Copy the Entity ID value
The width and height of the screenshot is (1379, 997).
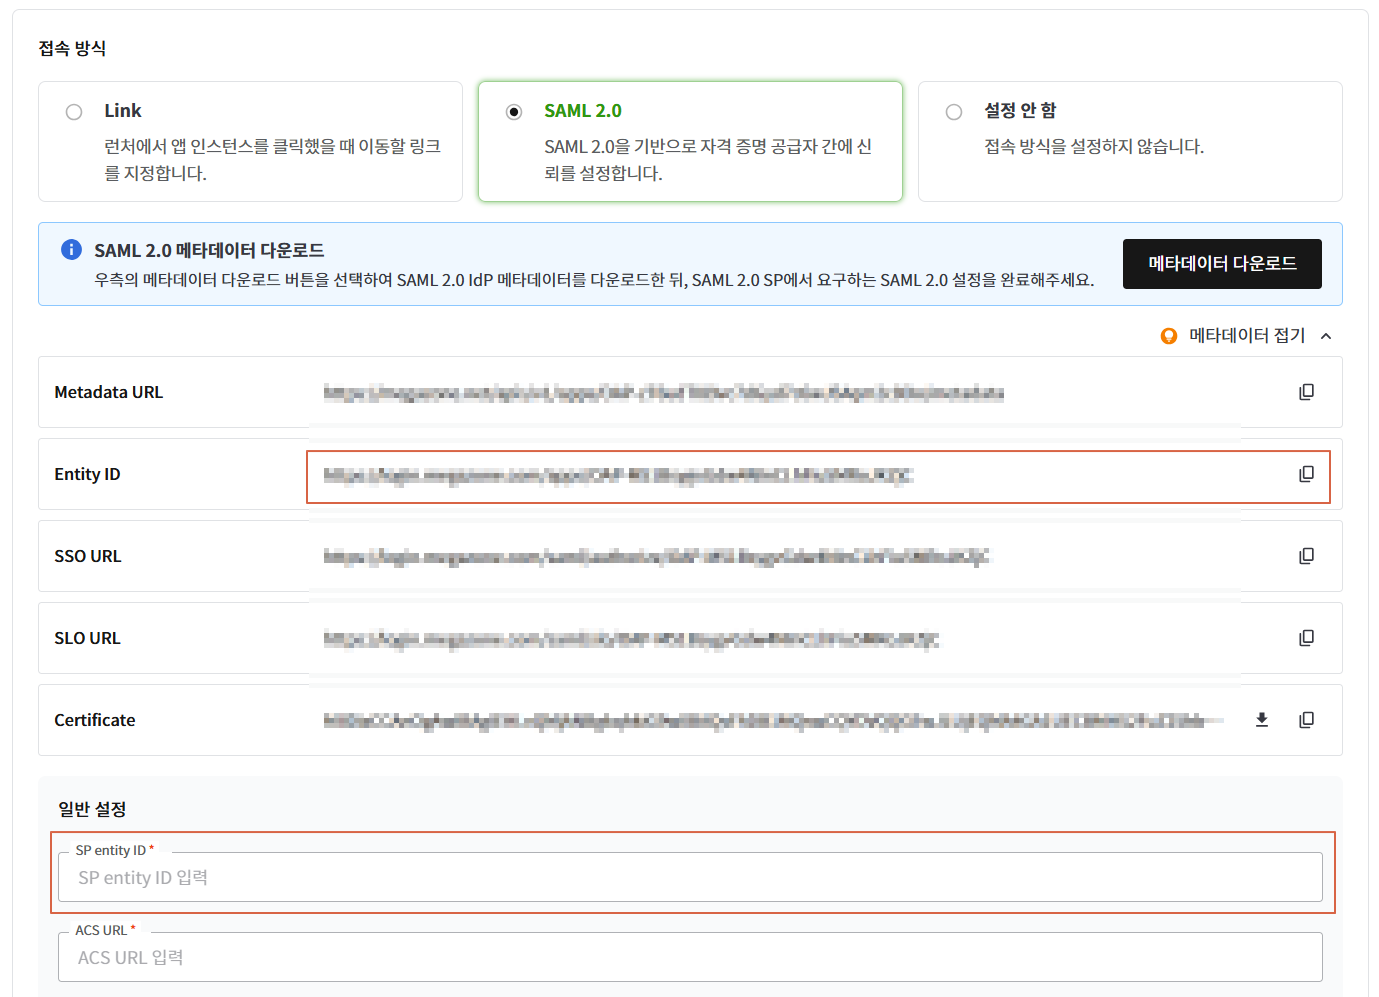[1306, 474]
